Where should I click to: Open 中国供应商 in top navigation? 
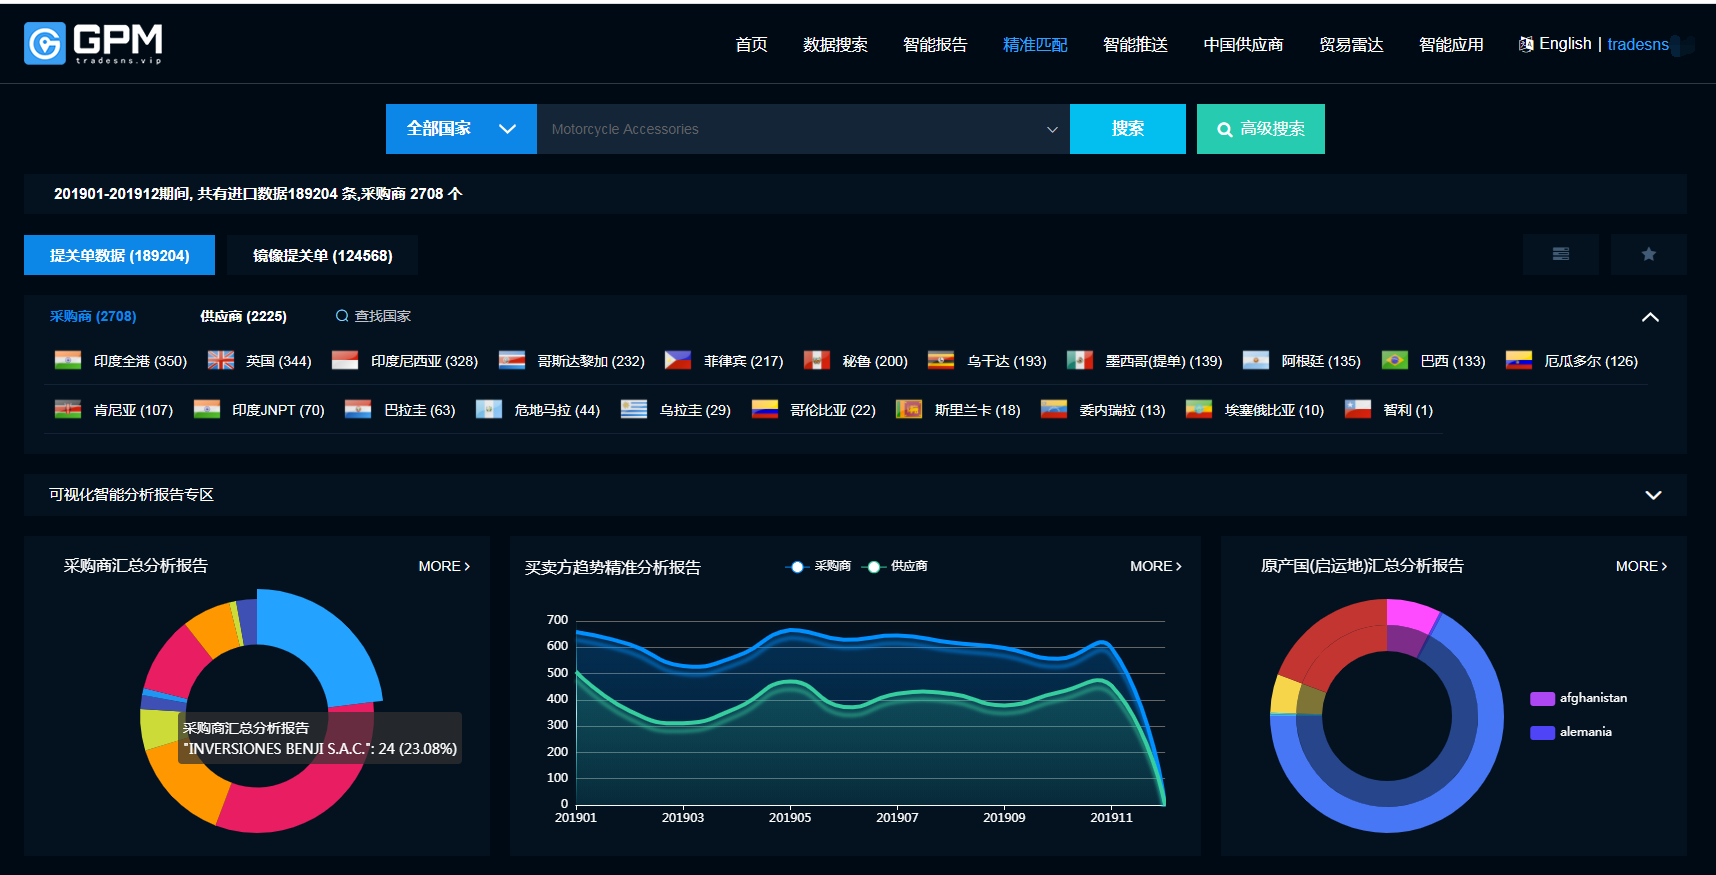pyautogui.click(x=1243, y=44)
